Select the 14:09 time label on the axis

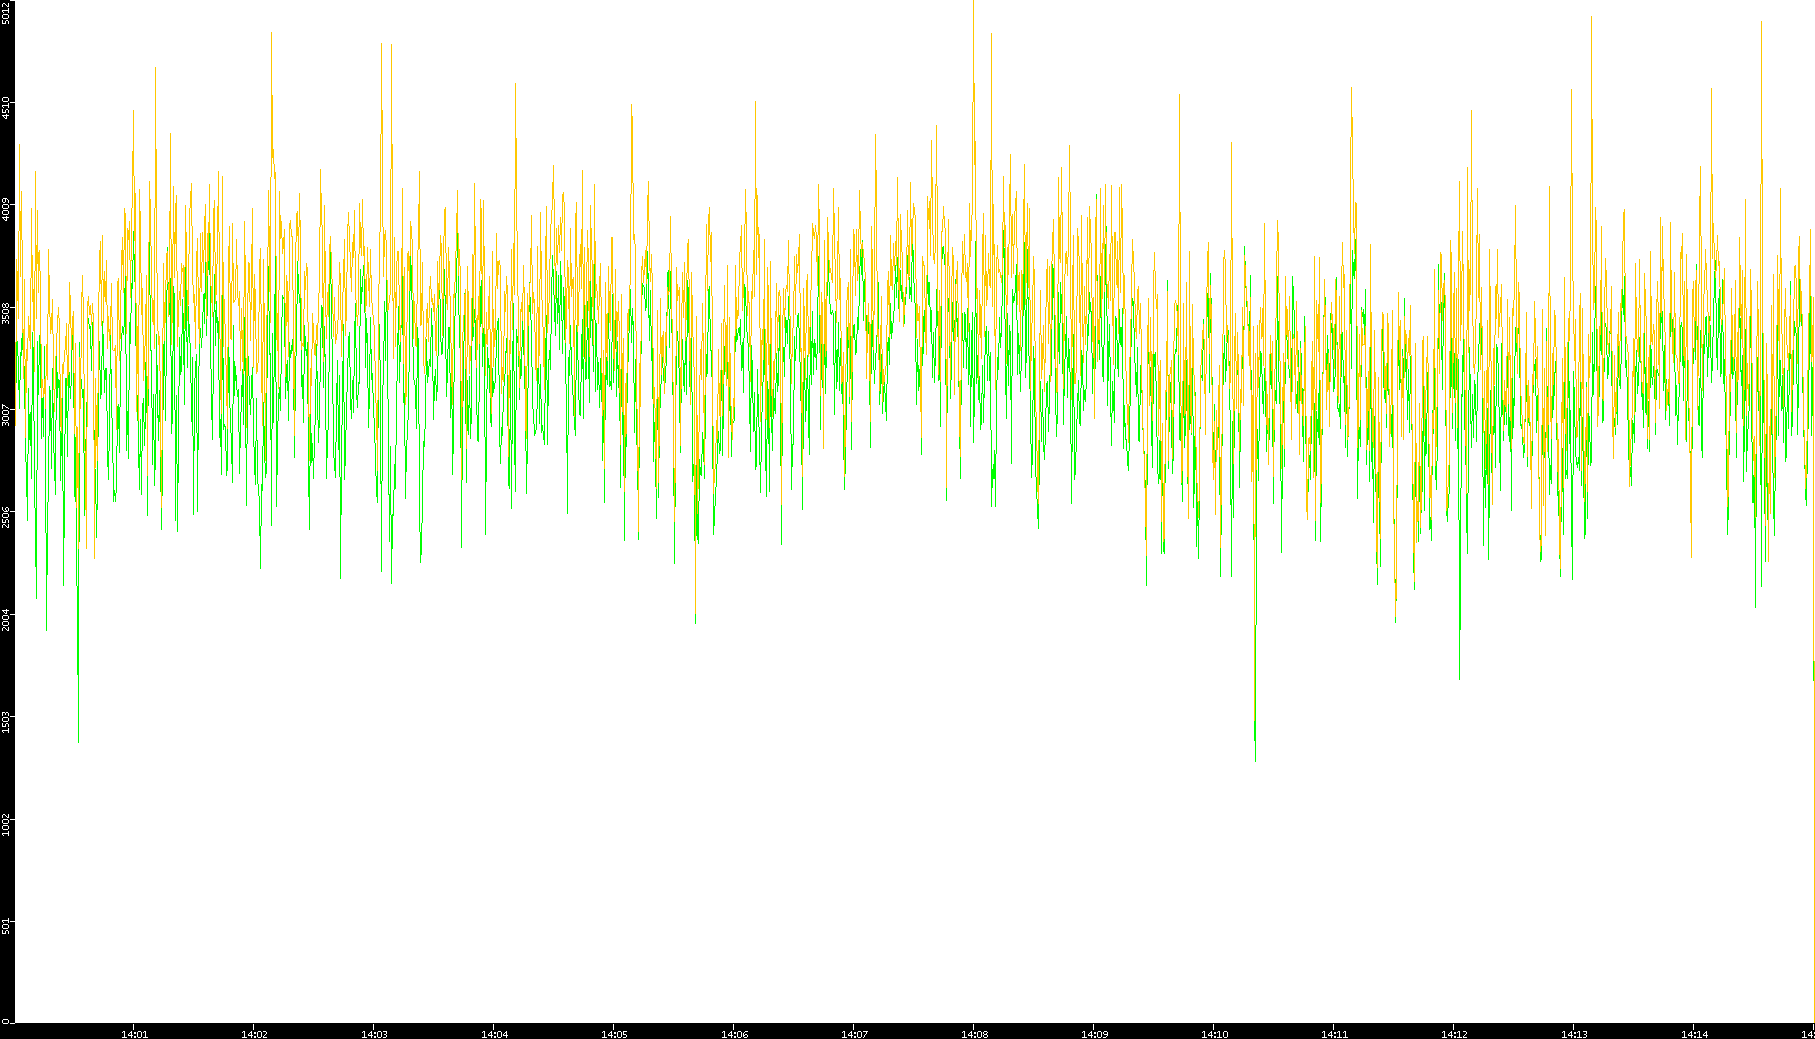pyautogui.click(x=1094, y=1034)
